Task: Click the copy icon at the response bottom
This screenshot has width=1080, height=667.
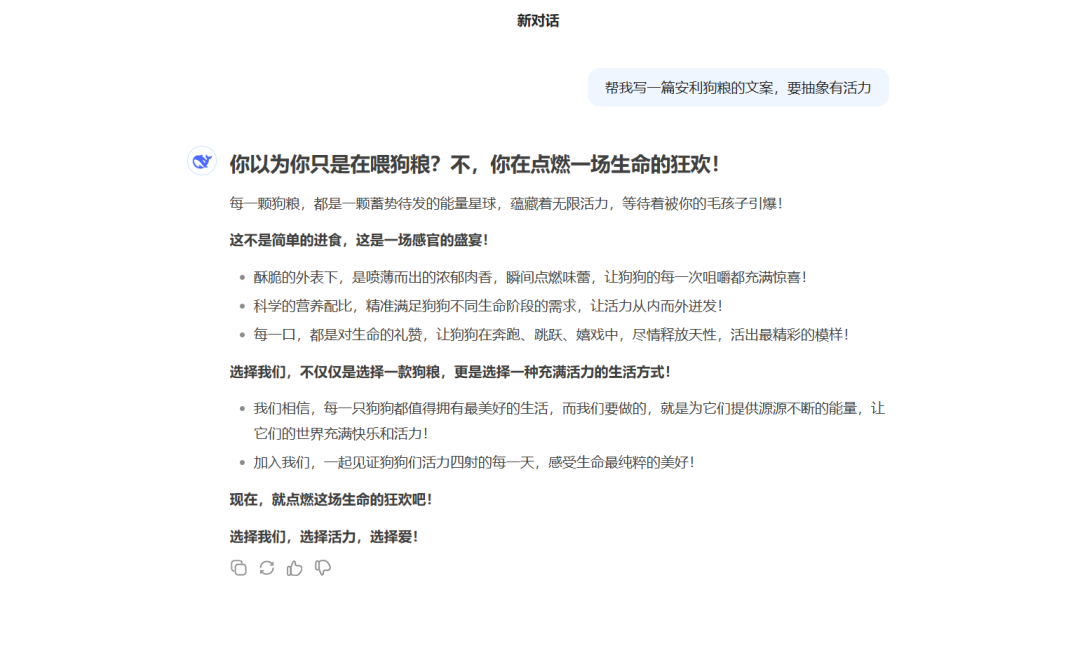Action: 238,567
